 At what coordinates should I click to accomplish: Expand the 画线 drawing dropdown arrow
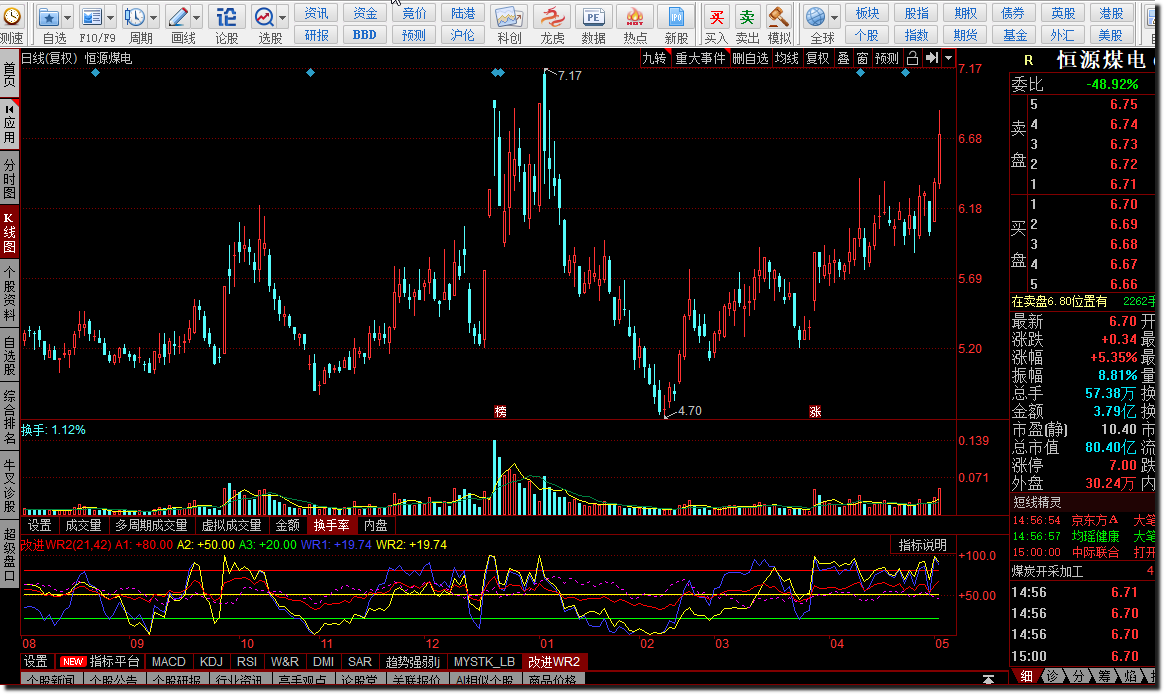(197, 16)
